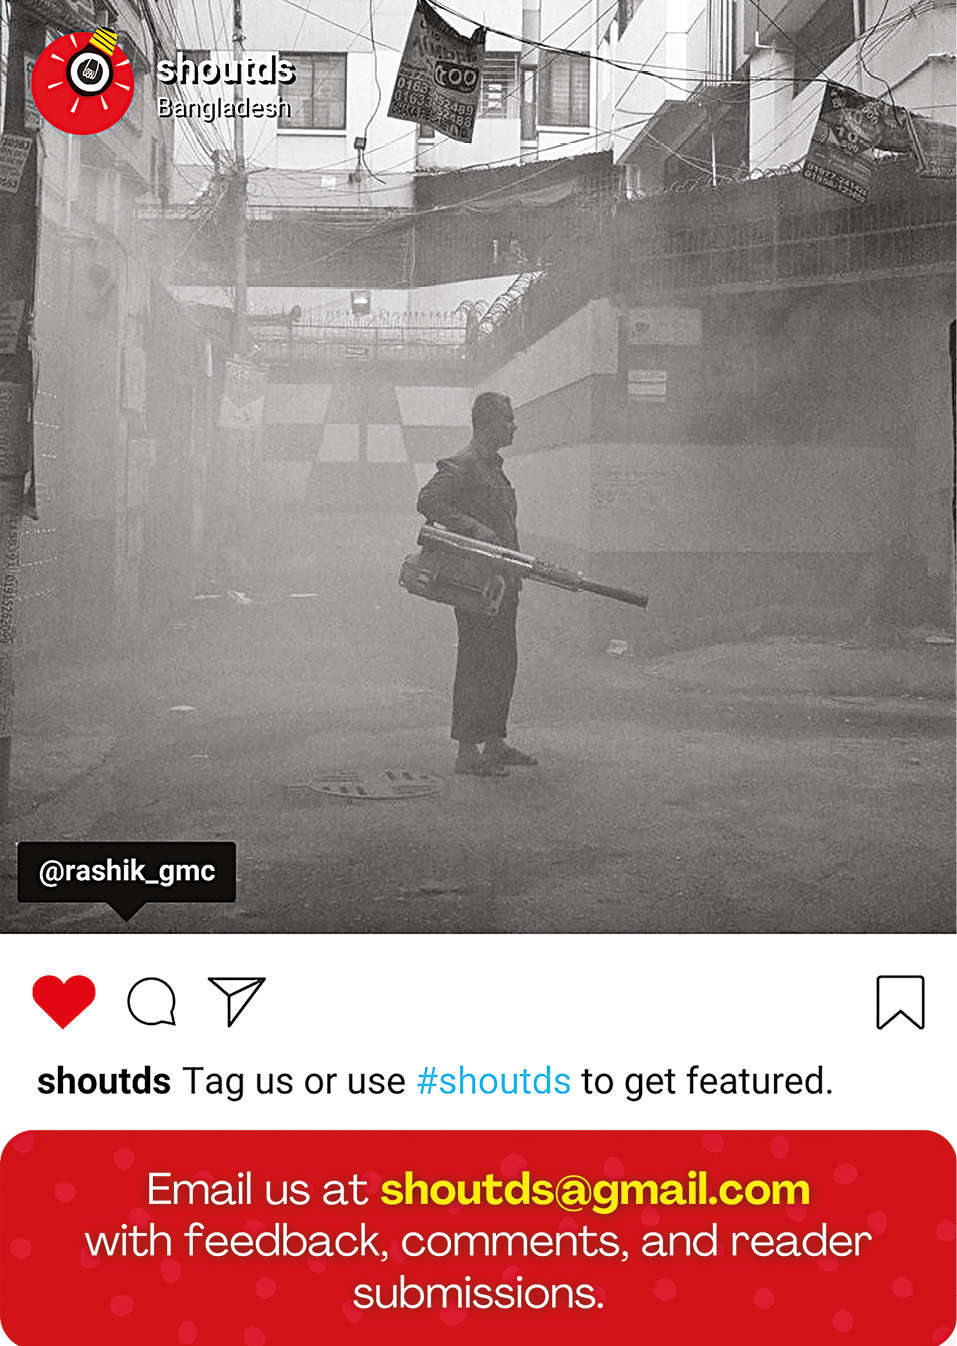Click the word 'submissions.' in banner
957x1346 pixels.
tap(478, 1294)
